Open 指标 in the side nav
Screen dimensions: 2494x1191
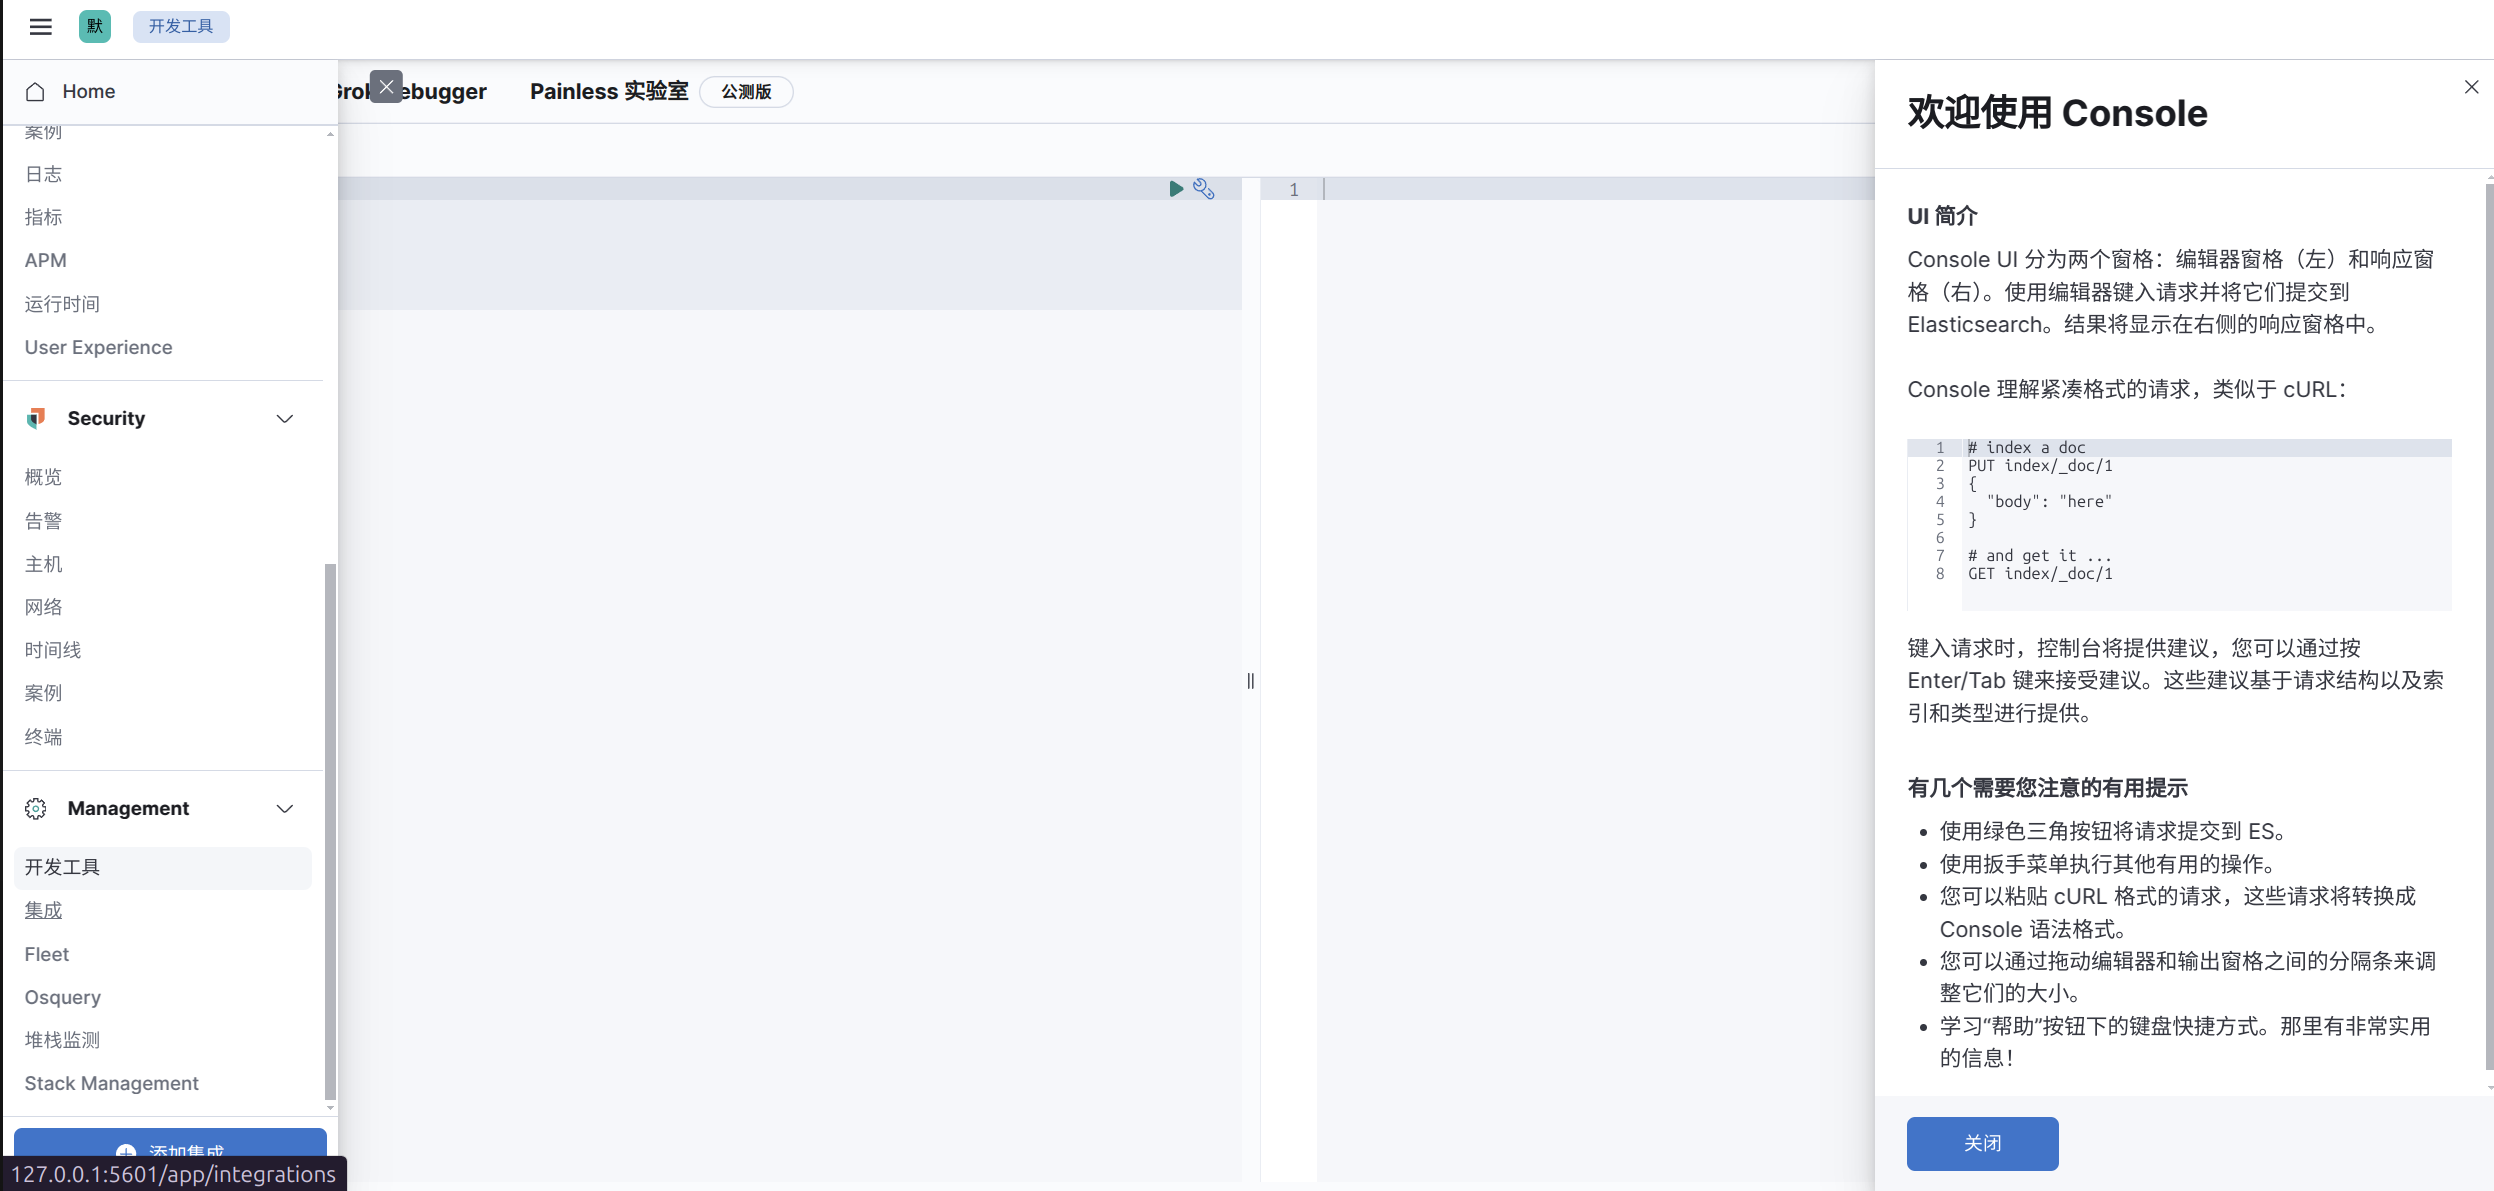coord(44,217)
